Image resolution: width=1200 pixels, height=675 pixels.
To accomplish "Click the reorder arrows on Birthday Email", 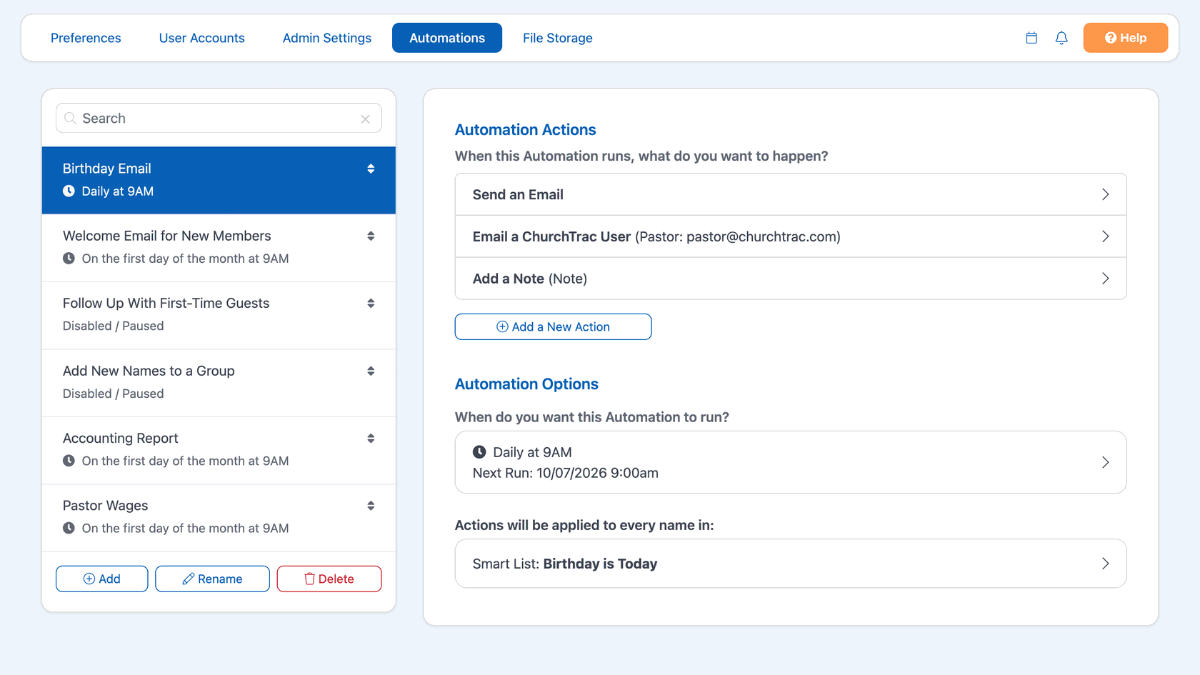I will [x=371, y=169].
